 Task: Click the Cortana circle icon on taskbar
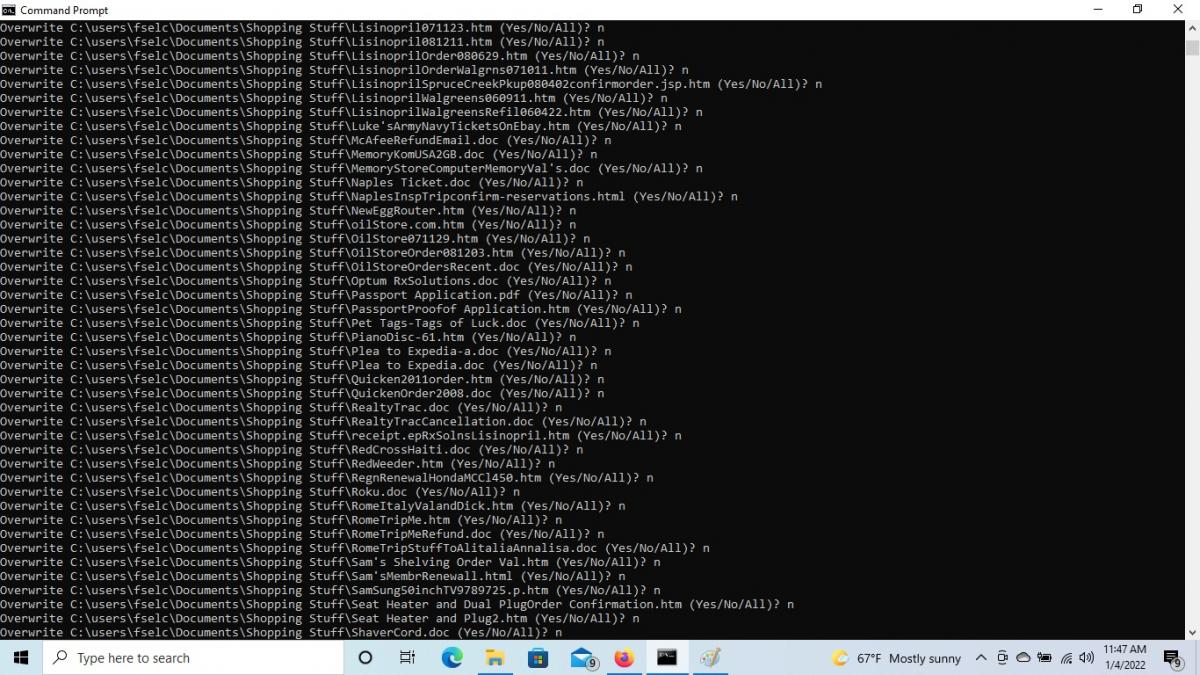click(x=365, y=657)
